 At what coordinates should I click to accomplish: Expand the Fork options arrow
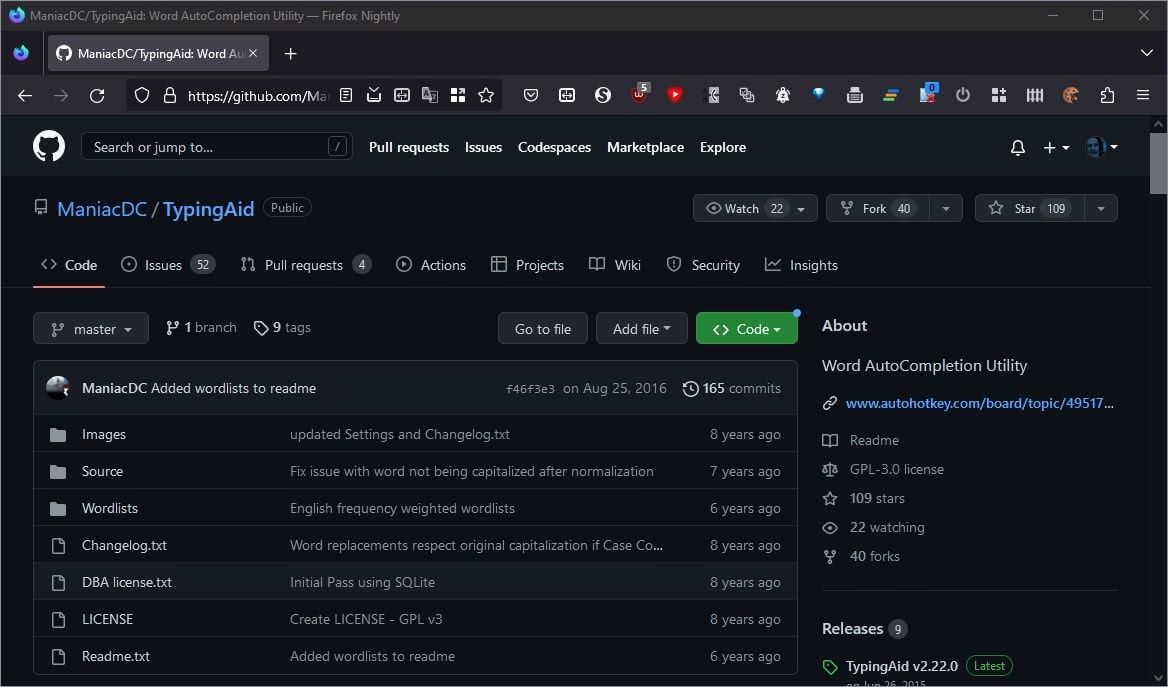945,209
